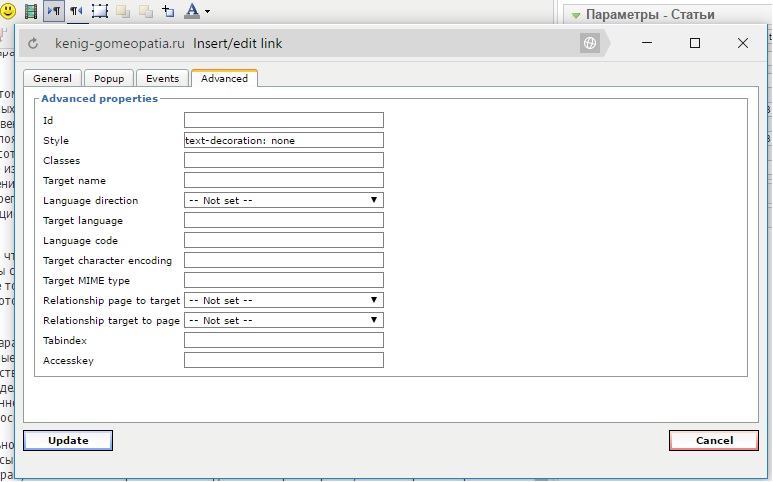Maximize the Insert/edit link window
Image resolution: width=773 pixels, height=482 pixels.
point(695,43)
